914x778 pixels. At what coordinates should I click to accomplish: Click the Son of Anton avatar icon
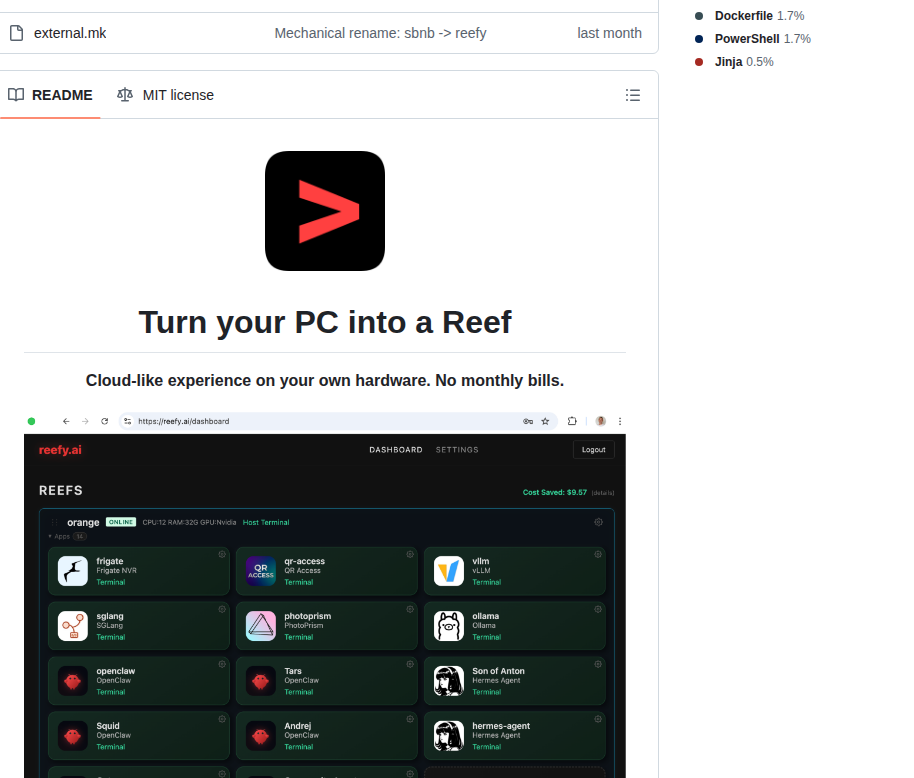449,681
